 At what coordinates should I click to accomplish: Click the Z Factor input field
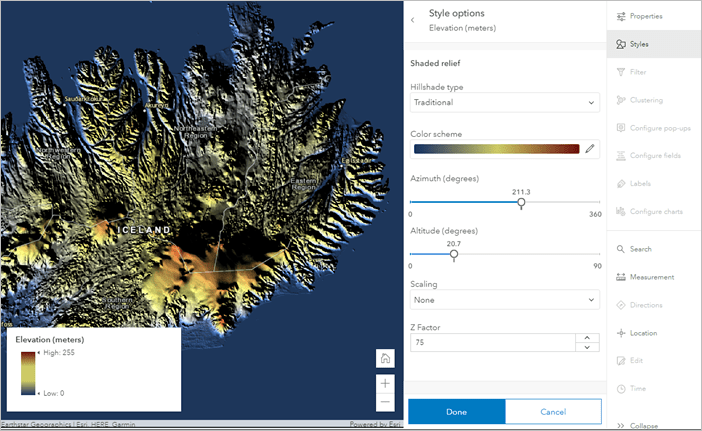click(492, 342)
